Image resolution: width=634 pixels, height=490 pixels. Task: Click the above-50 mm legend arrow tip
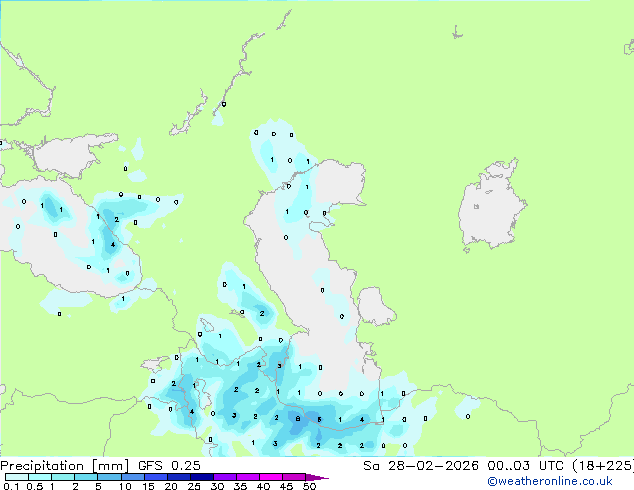[x=317, y=477]
